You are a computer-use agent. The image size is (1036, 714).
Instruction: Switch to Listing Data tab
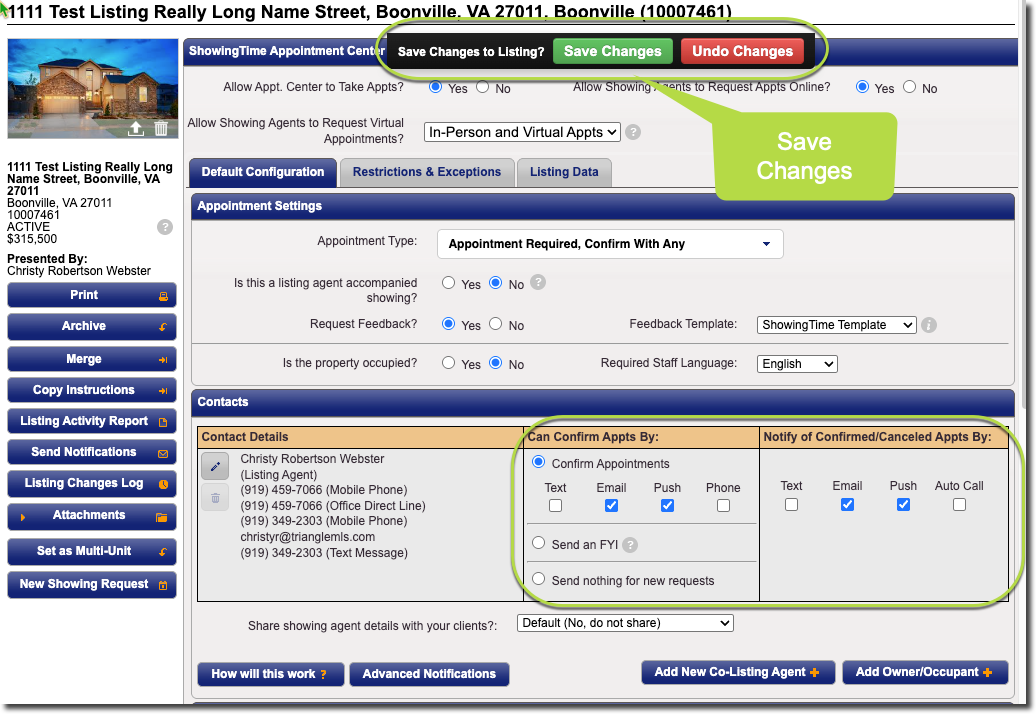(564, 172)
